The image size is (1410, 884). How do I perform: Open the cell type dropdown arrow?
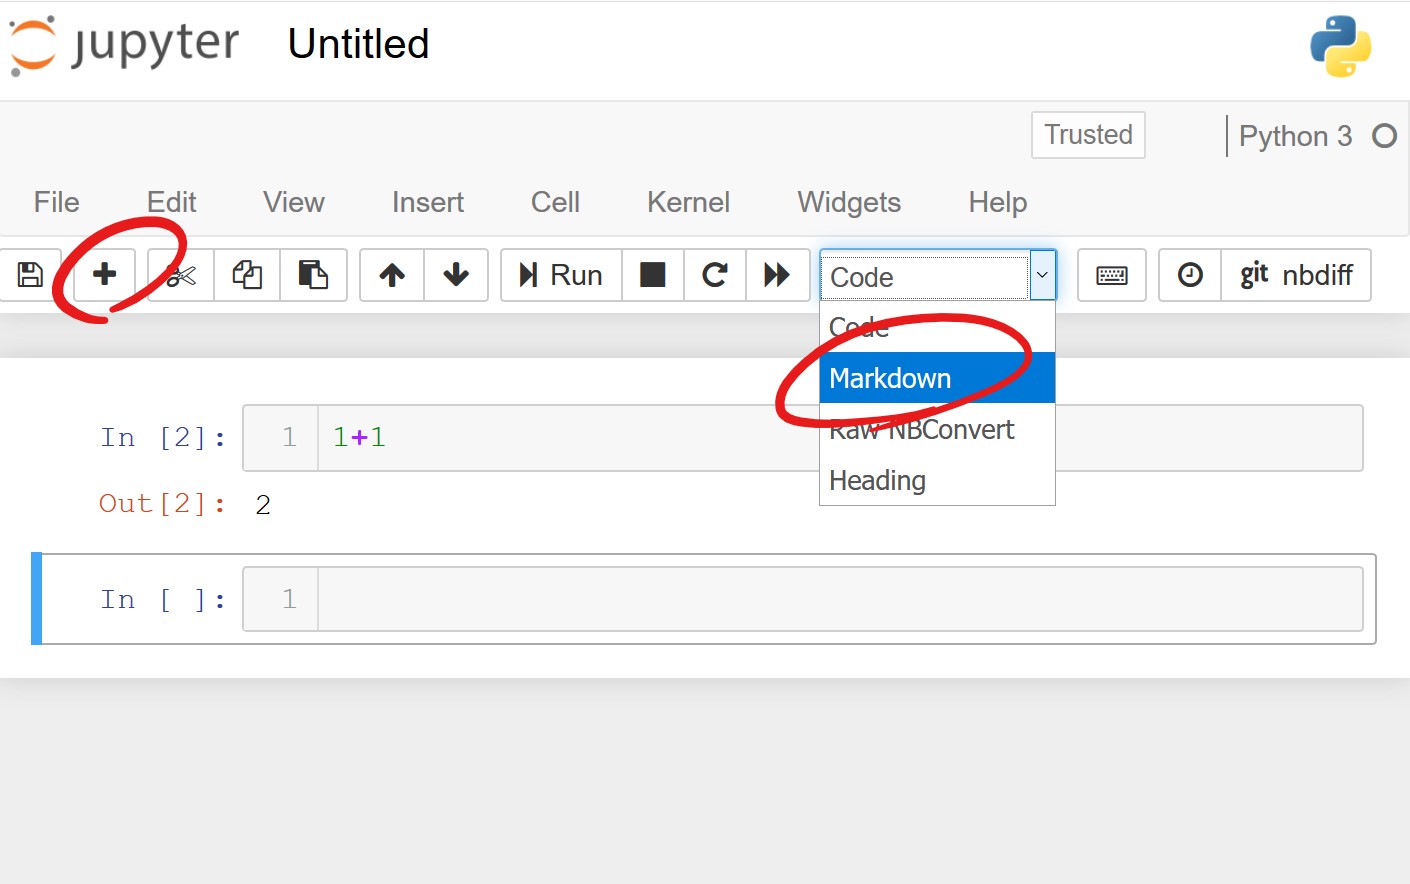pos(1042,275)
